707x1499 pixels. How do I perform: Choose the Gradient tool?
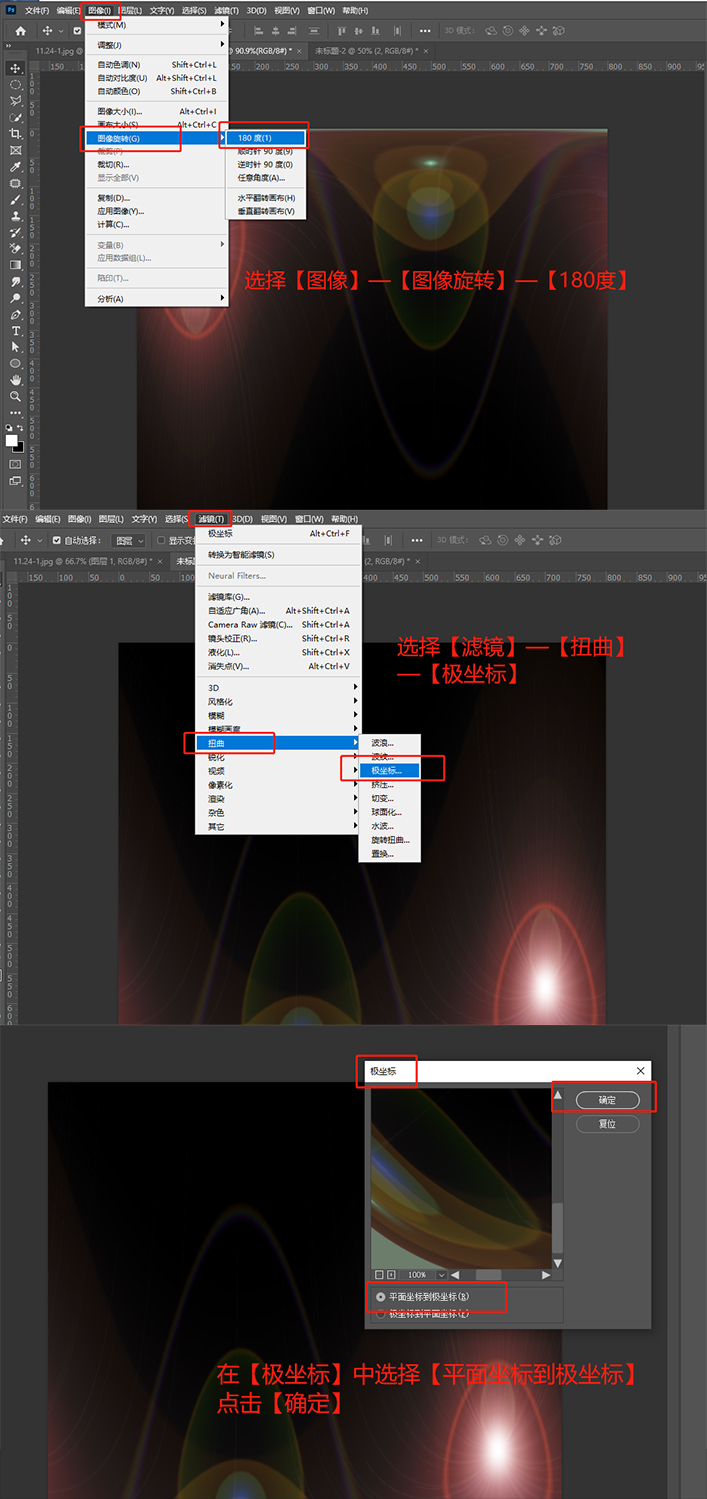click(16, 265)
